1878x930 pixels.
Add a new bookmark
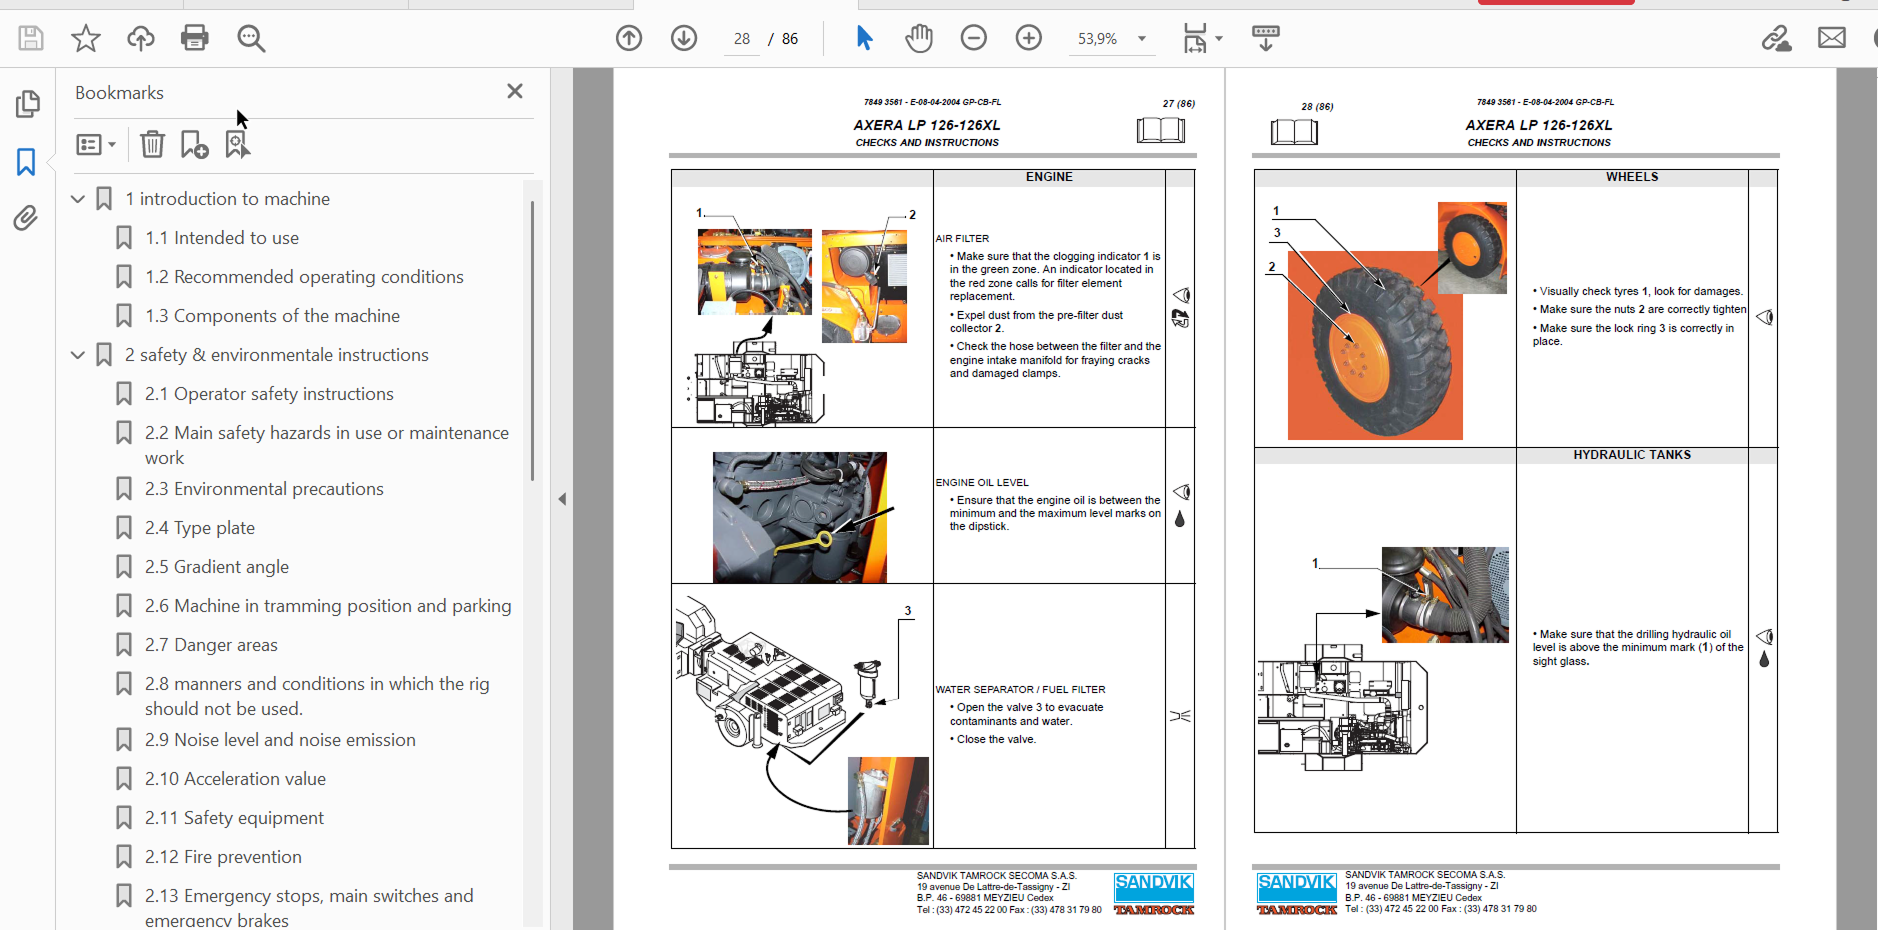pos(194,145)
